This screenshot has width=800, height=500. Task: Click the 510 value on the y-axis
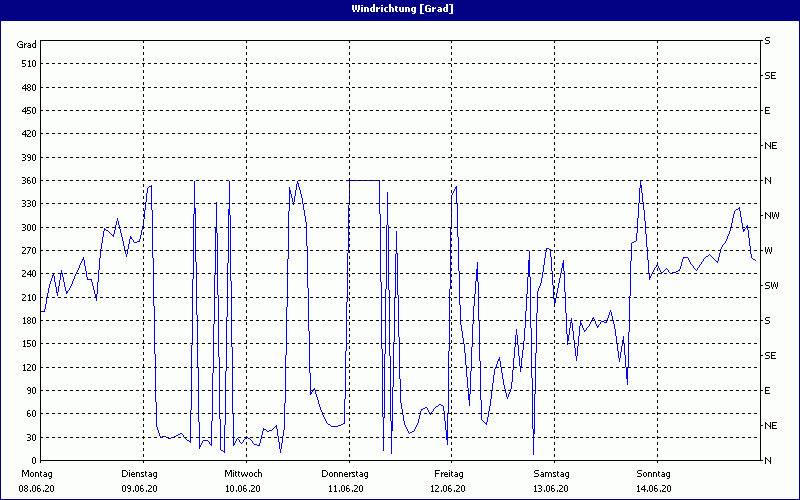click(28, 64)
